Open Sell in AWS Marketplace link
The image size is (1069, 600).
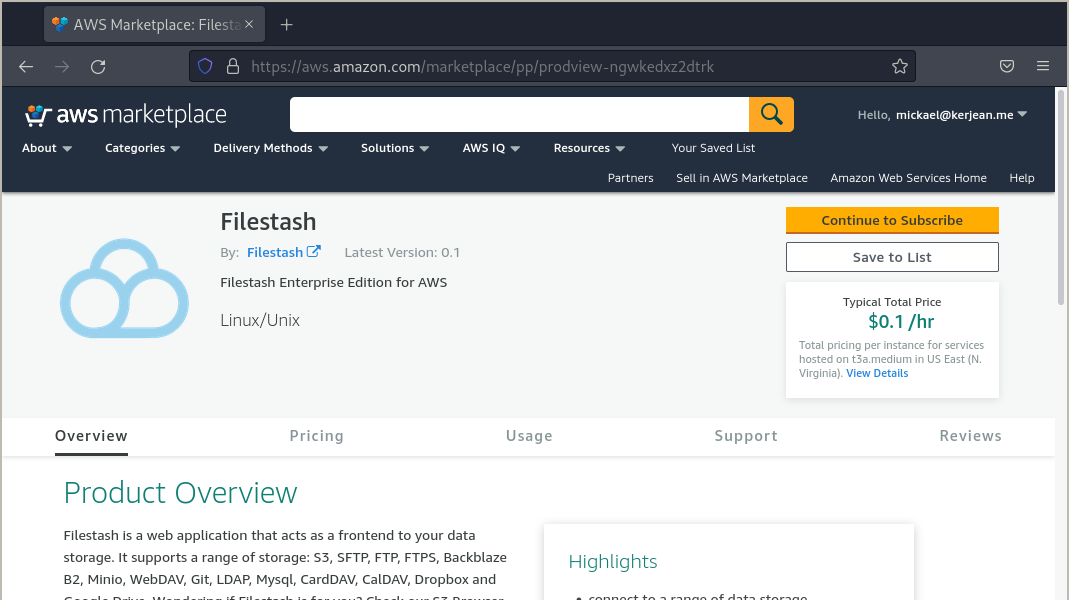point(742,178)
